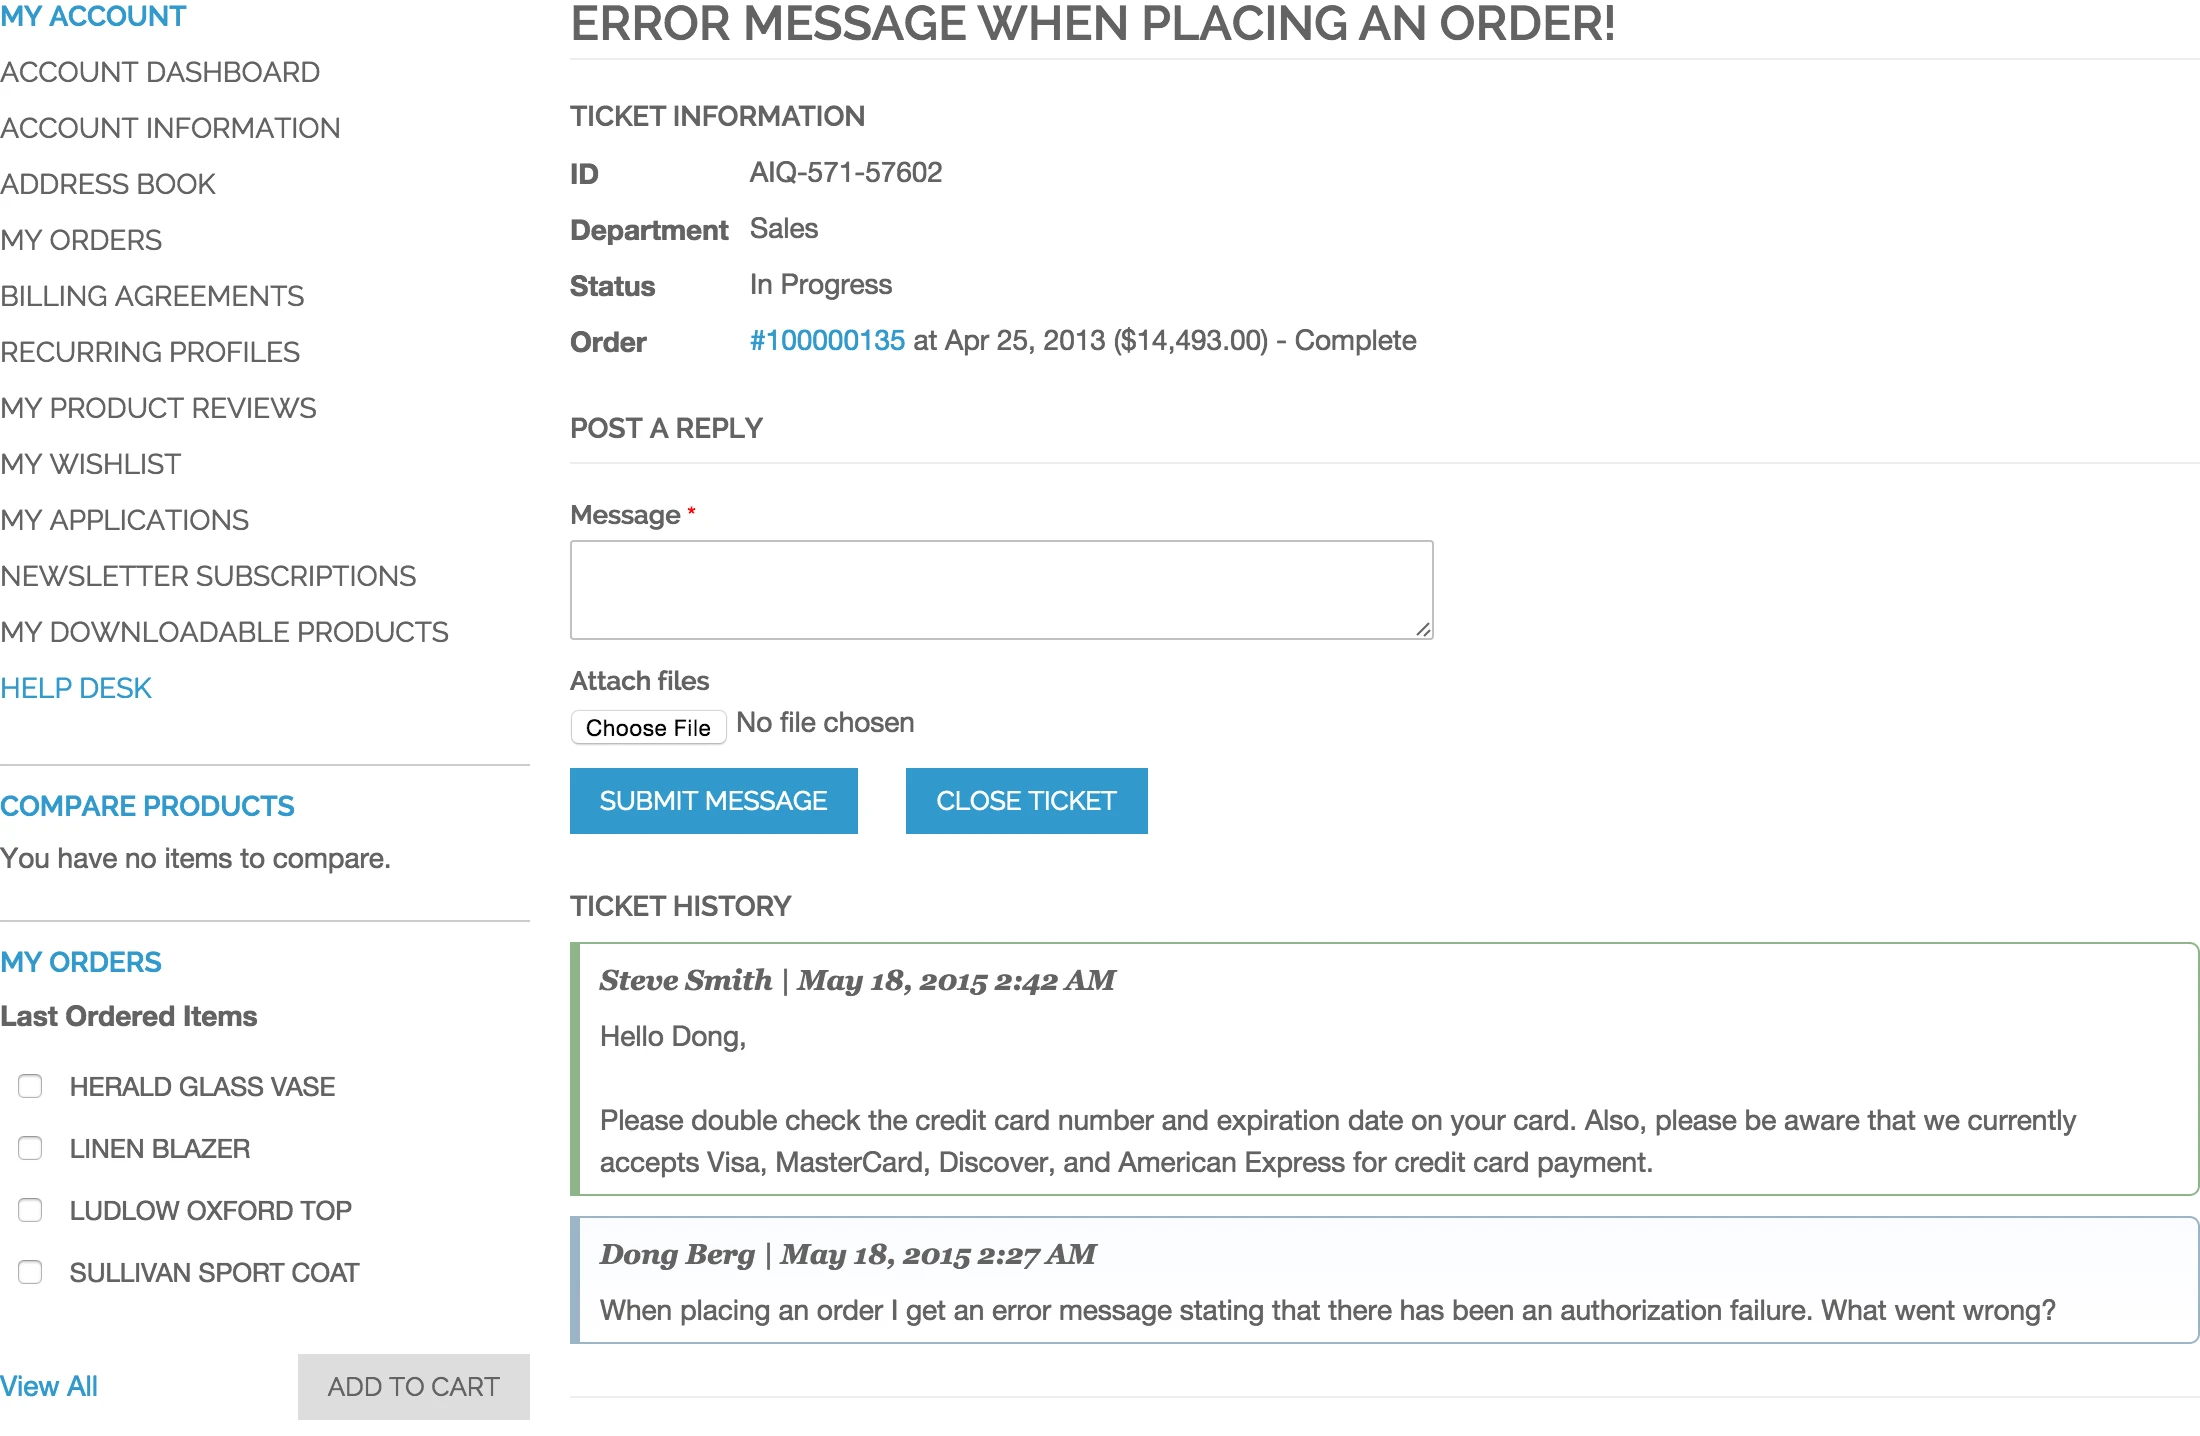This screenshot has width=2200, height=1436.
Task: Click inside the Message text area
Action: click(x=1000, y=589)
